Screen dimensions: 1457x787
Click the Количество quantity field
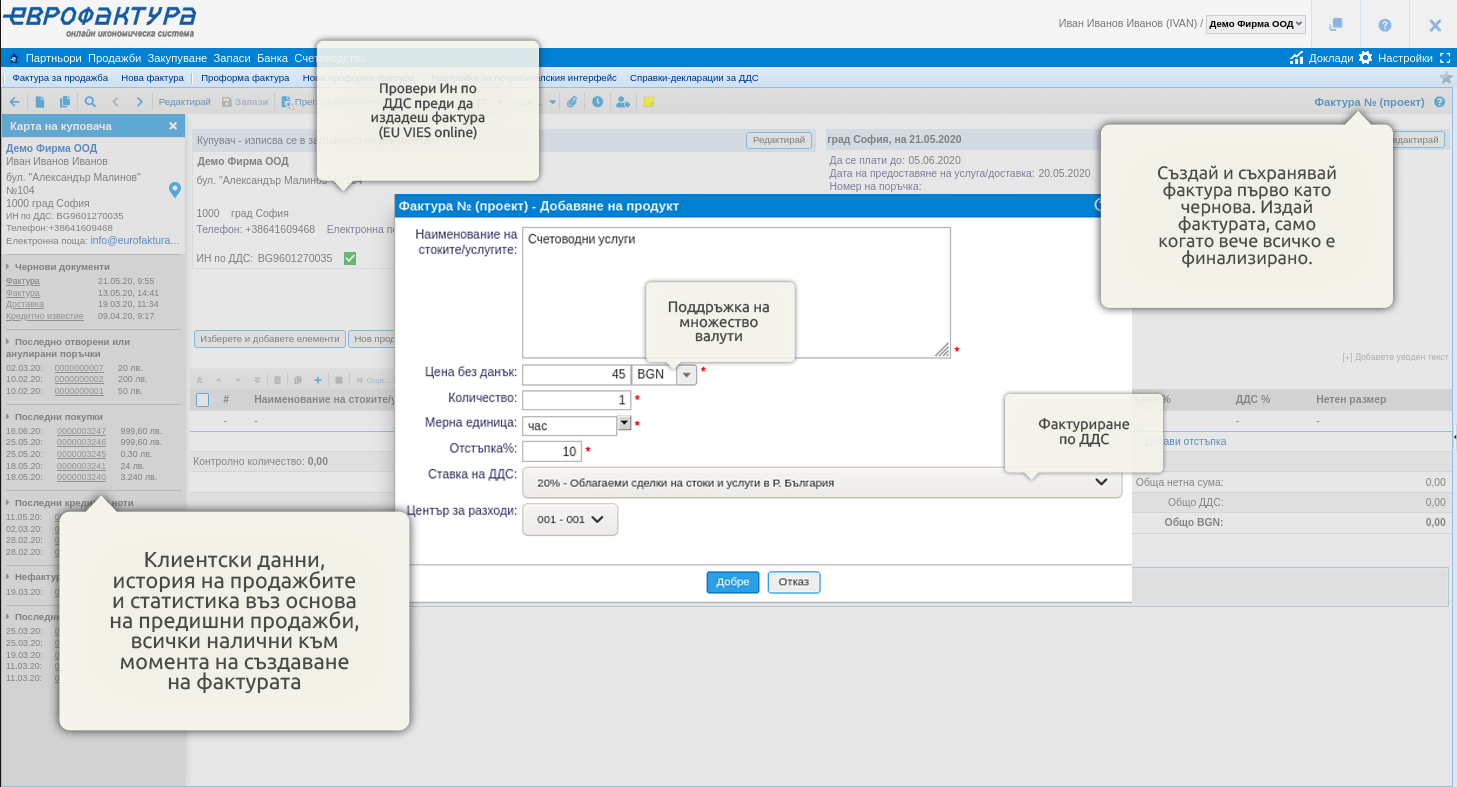click(576, 400)
